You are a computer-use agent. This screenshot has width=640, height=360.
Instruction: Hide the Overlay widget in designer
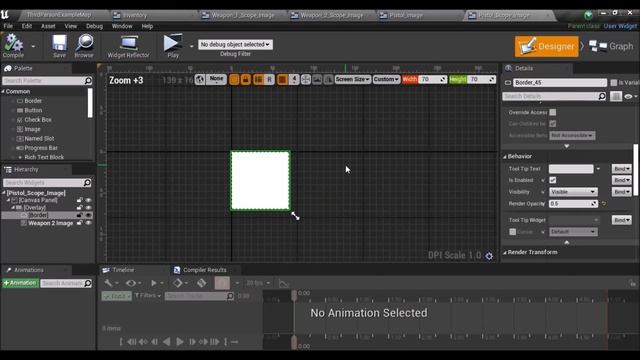(x=88, y=208)
